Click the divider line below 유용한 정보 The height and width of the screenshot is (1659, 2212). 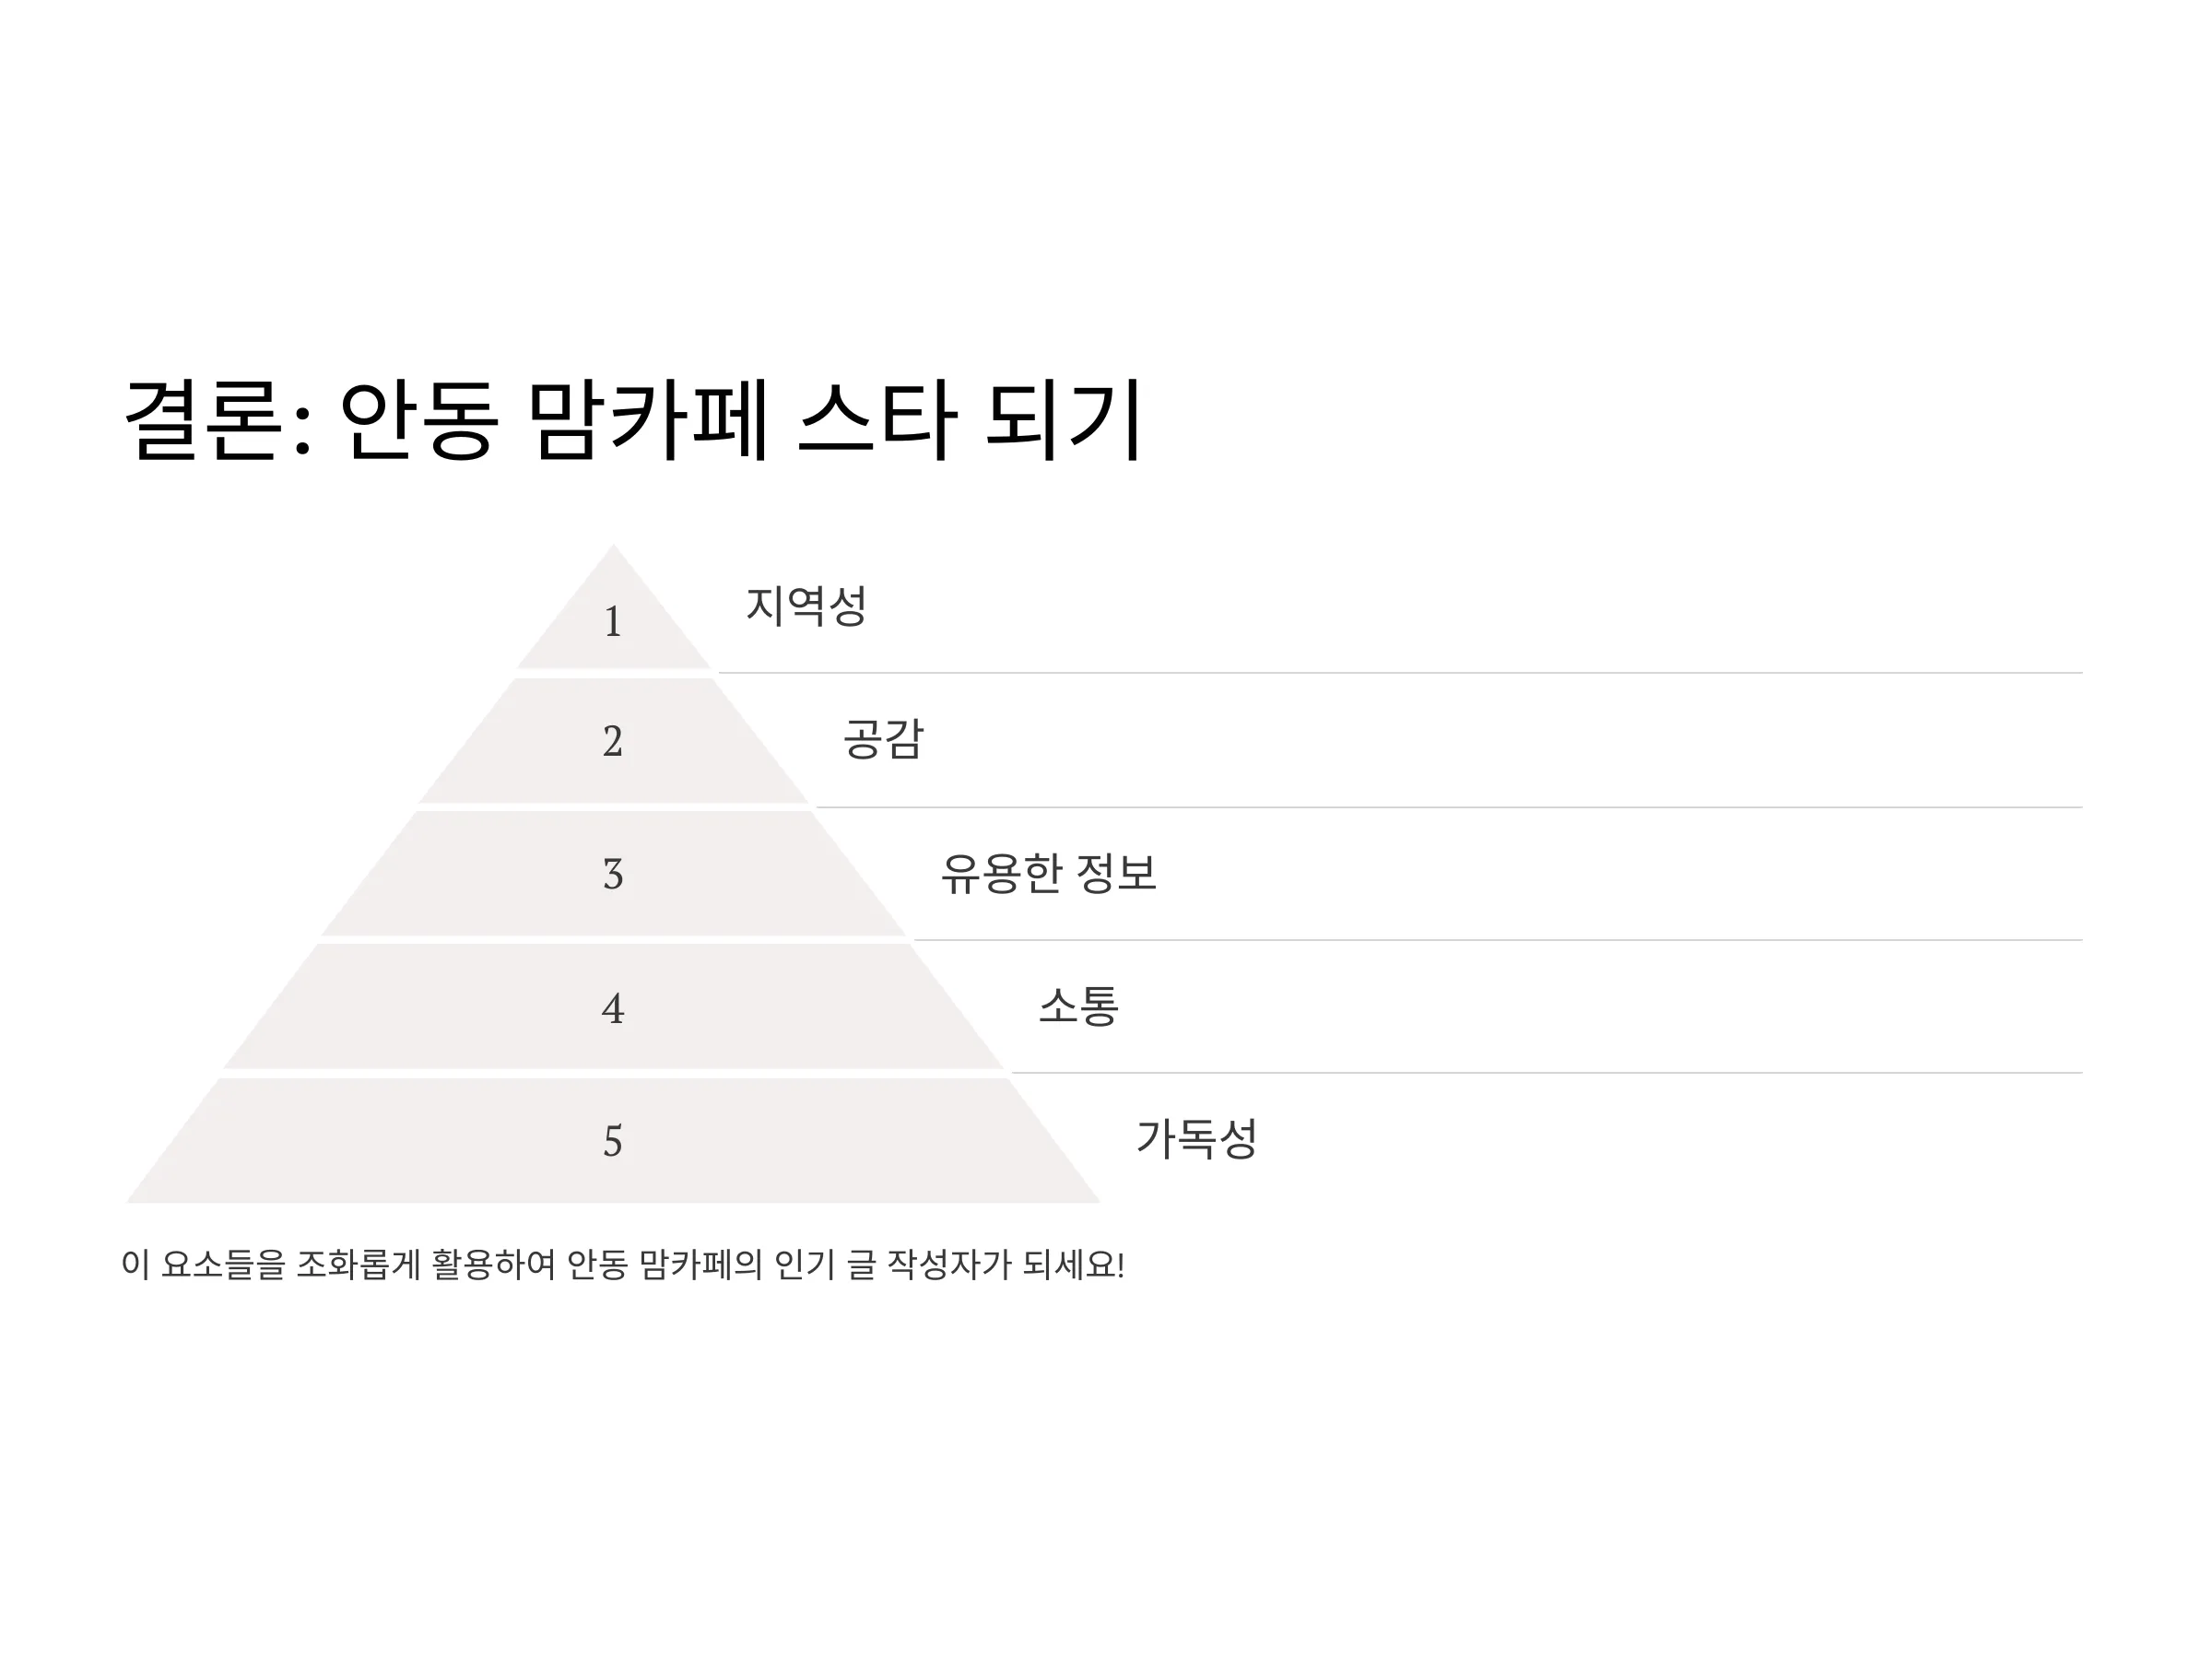[x=1498, y=940]
